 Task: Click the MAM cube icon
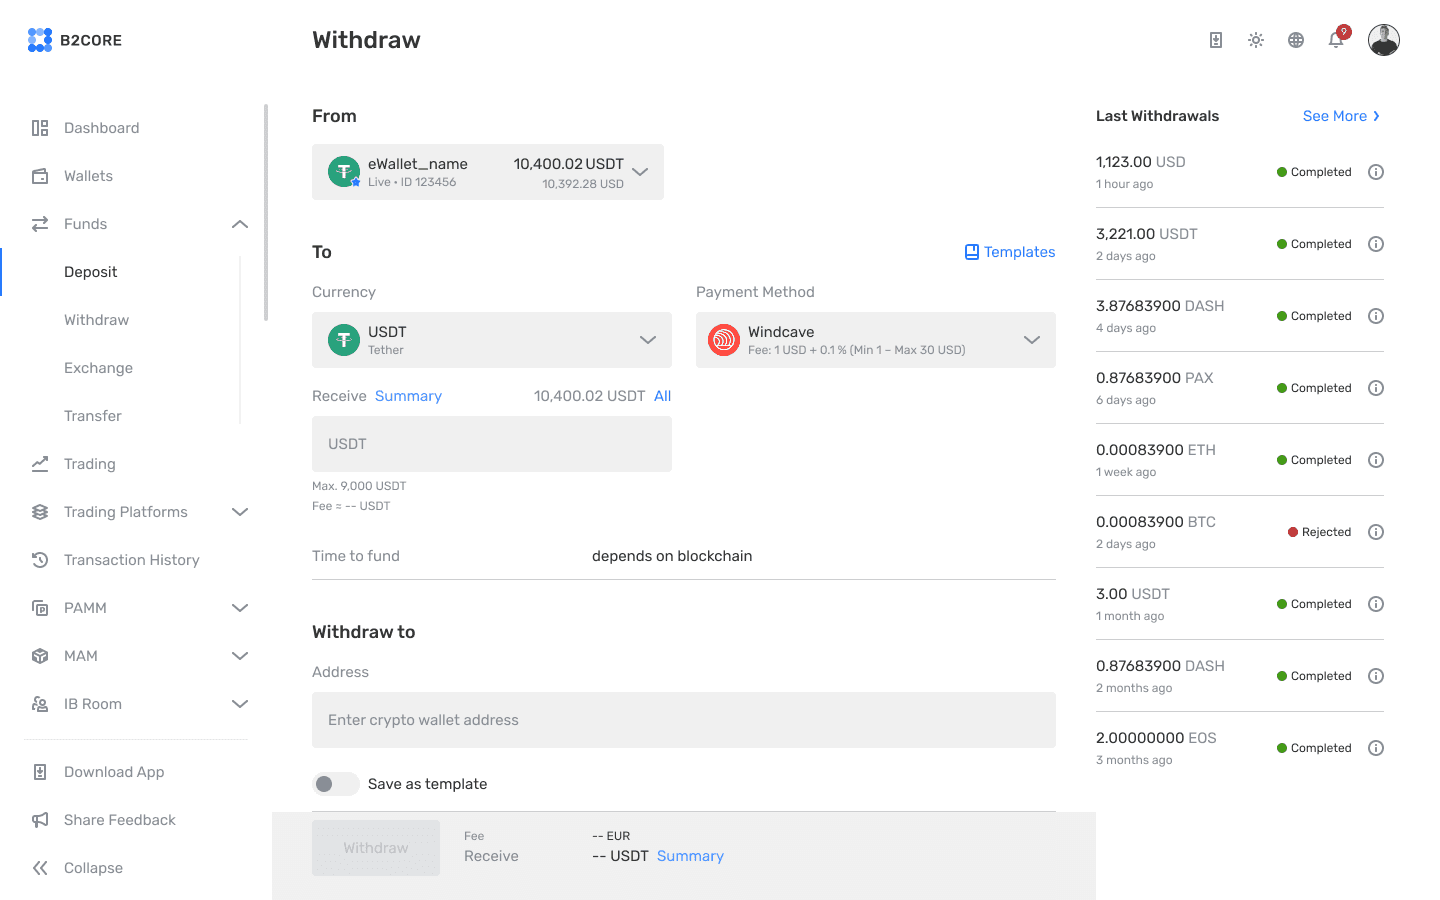point(40,656)
